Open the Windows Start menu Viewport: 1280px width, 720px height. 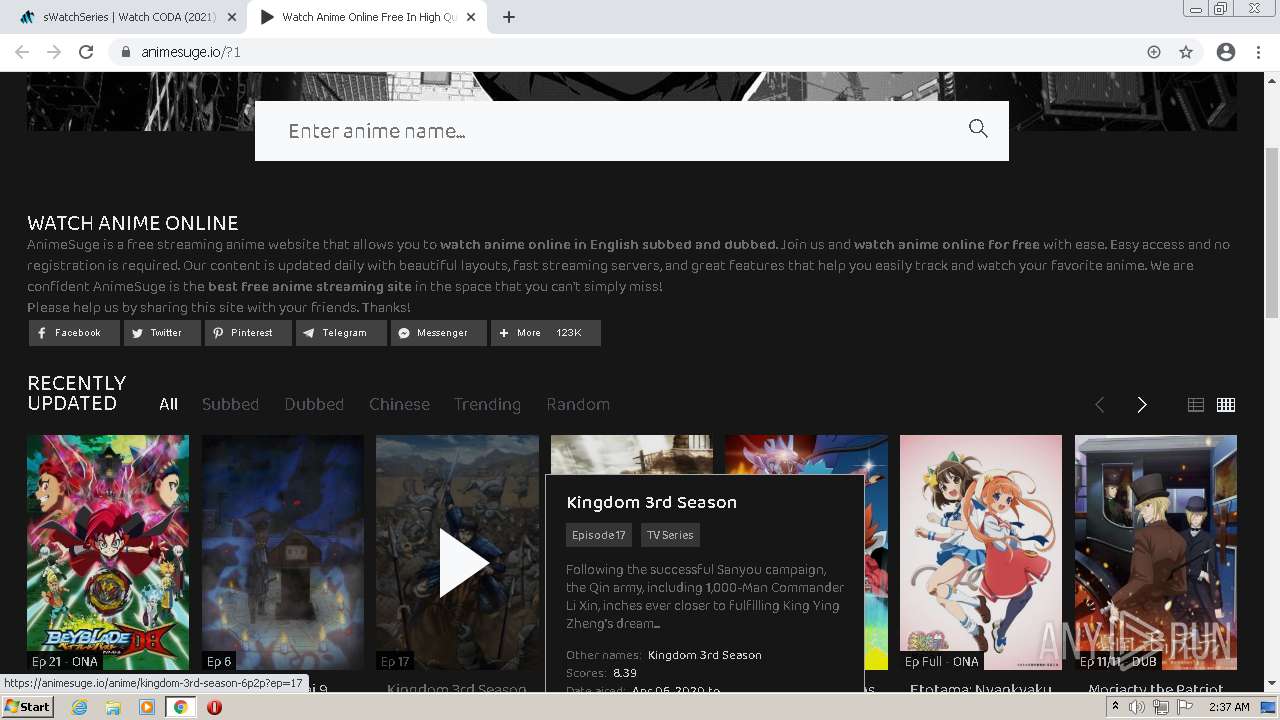pos(27,707)
